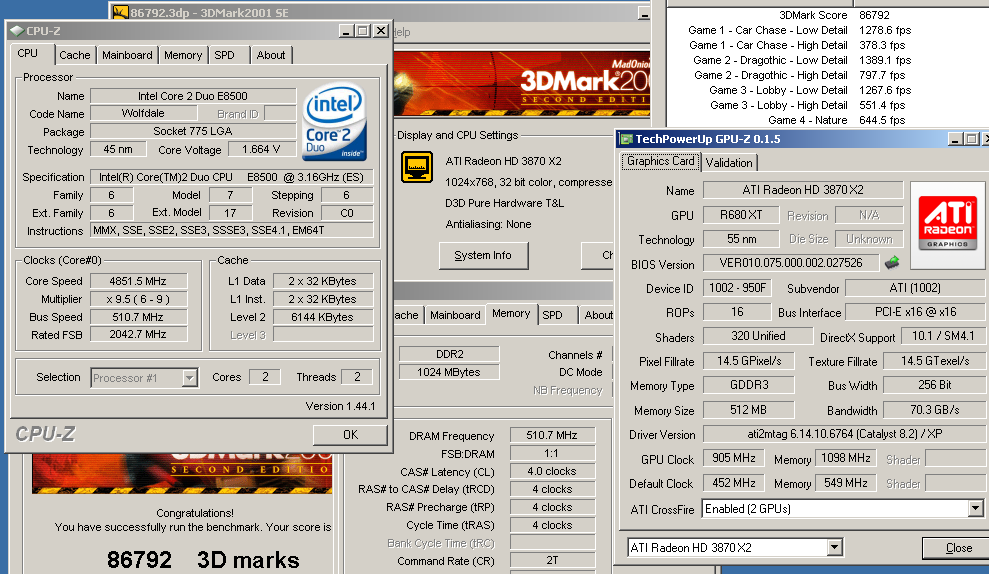Click the Core Speed 4851.5 MHz field
This screenshot has height=574, width=989.
coord(138,281)
